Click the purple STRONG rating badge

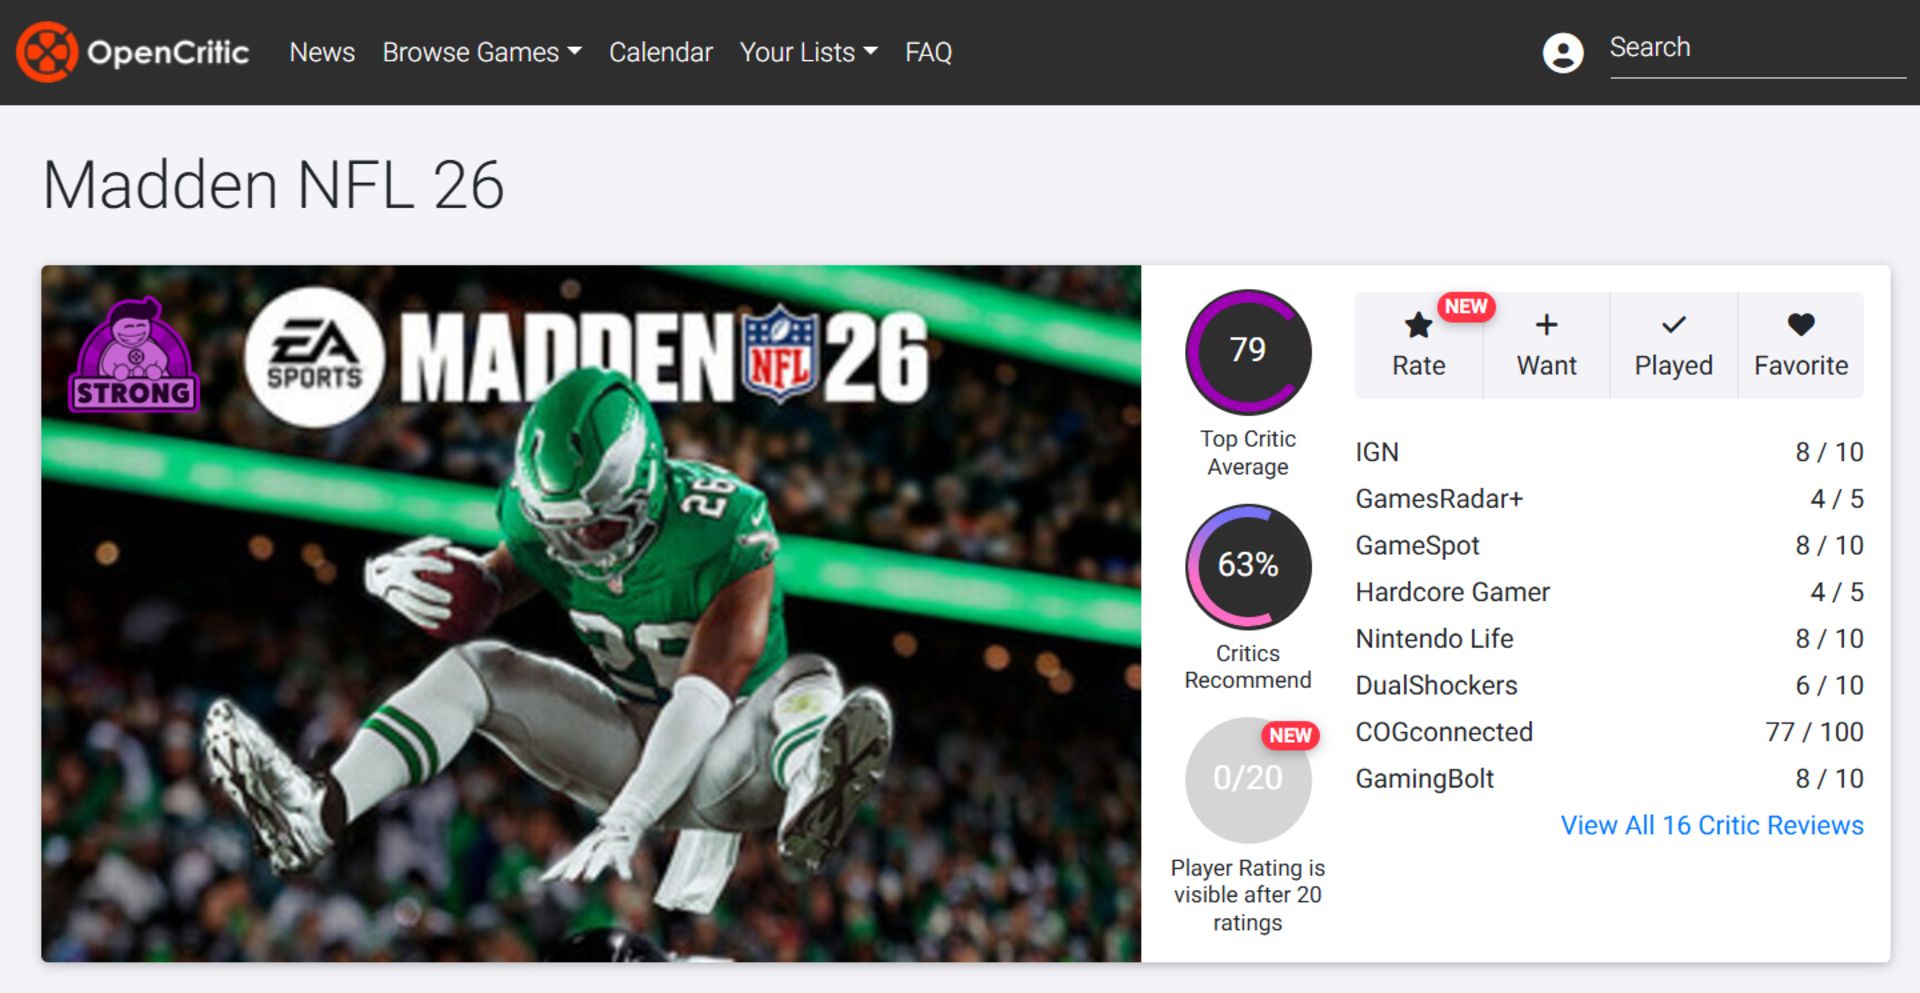click(134, 355)
